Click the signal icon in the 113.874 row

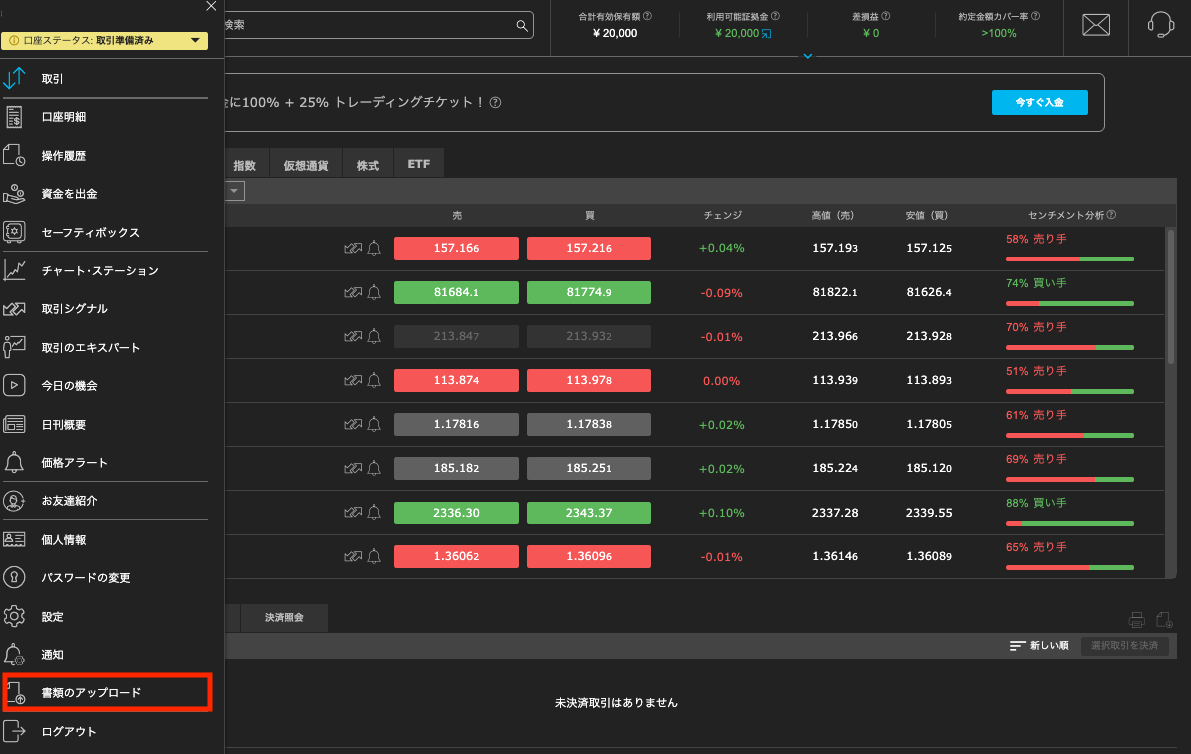(x=352, y=380)
